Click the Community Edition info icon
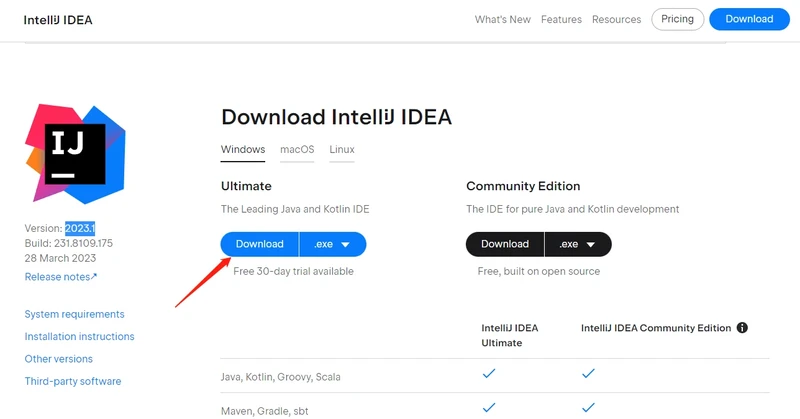Image resolution: width=800 pixels, height=419 pixels. [x=742, y=328]
